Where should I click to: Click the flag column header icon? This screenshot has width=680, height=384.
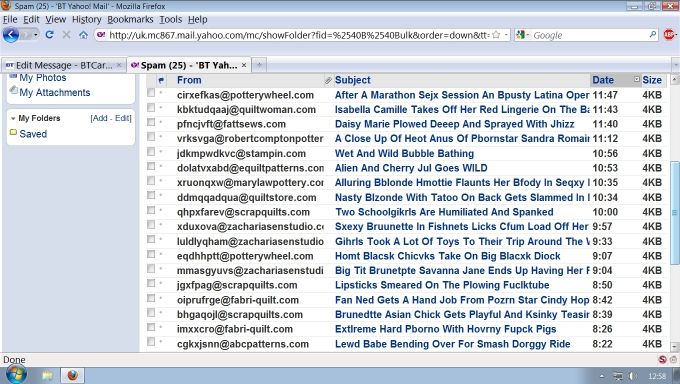pyautogui.click(x=161, y=80)
